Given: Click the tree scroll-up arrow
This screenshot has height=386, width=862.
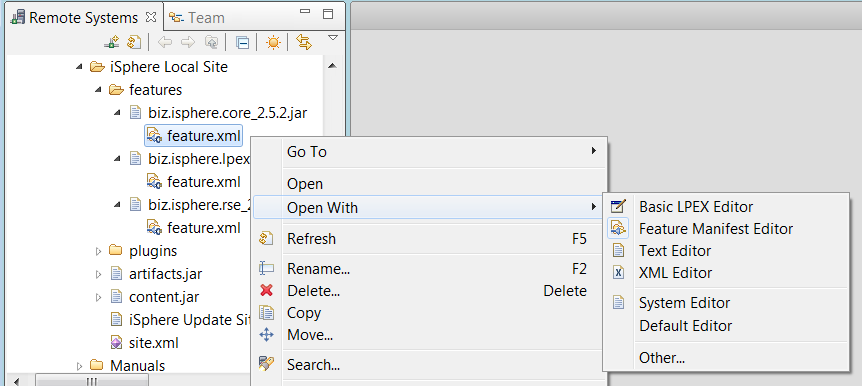Looking at the screenshot, I should pos(331,67).
